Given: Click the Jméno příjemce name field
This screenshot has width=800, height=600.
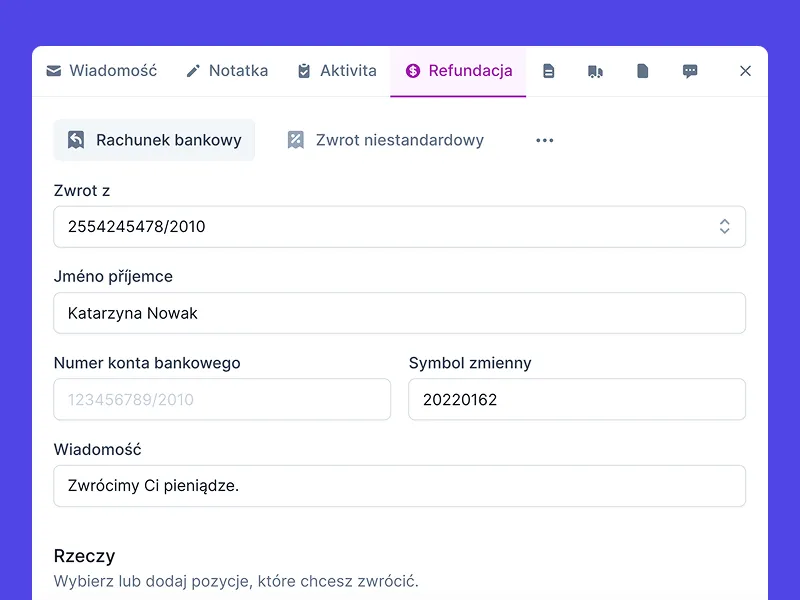Looking at the screenshot, I should pyautogui.click(x=399, y=313).
